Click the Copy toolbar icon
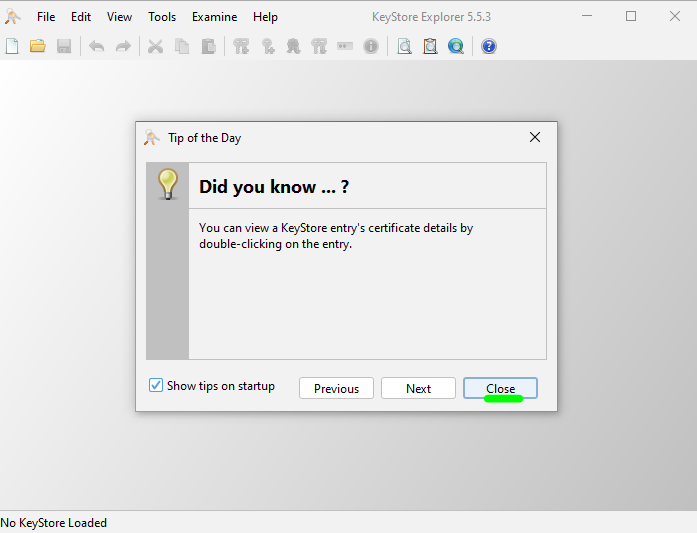Image resolution: width=697 pixels, height=533 pixels. [x=182, y=46]
